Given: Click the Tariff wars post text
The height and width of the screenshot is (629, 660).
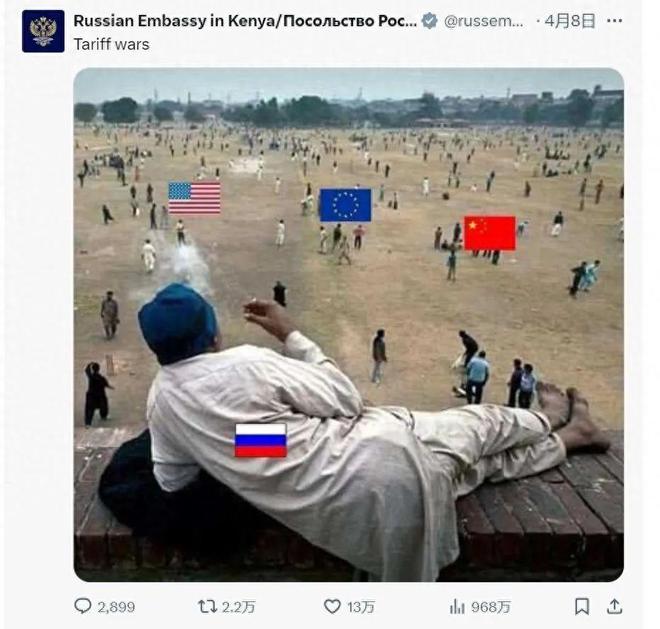Looking at the screenshot, I should coord(112,44).
